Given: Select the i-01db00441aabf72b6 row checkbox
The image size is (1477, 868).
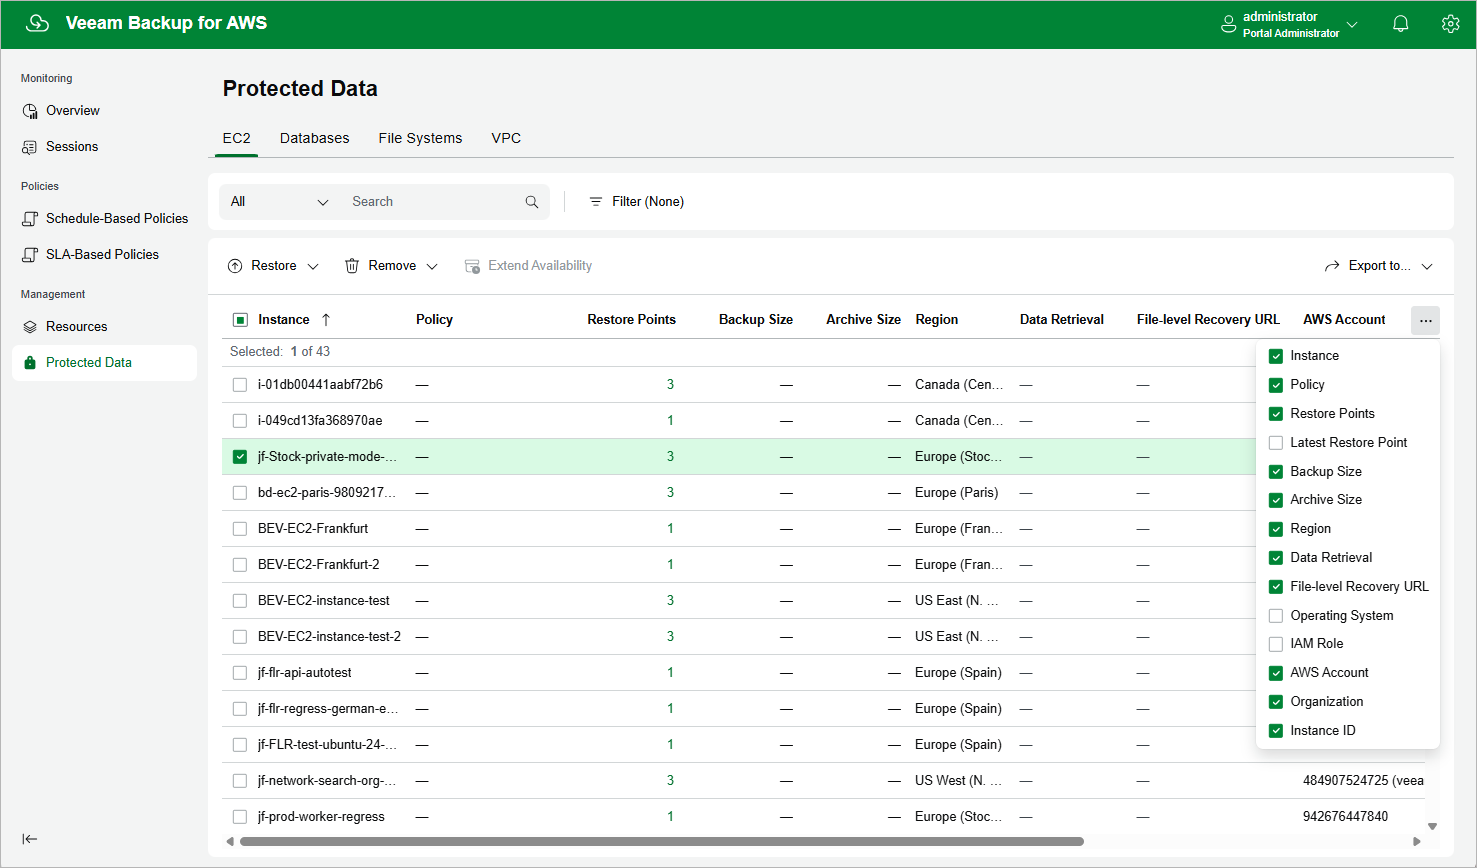Looking at the screenshot, I should point(240,385).
